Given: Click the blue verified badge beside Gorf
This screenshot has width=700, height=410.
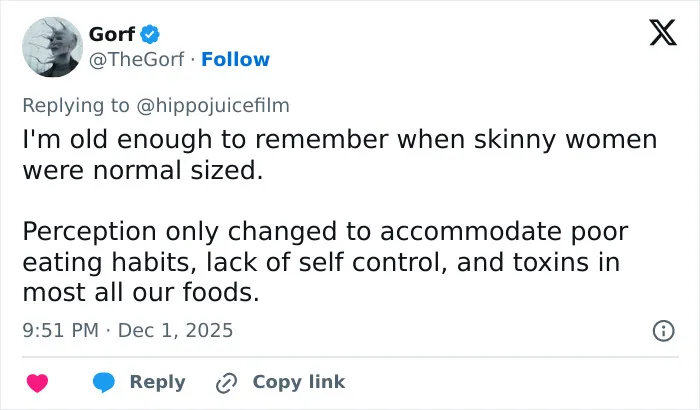Looking at the screenshot, I should tap(150, 34).
